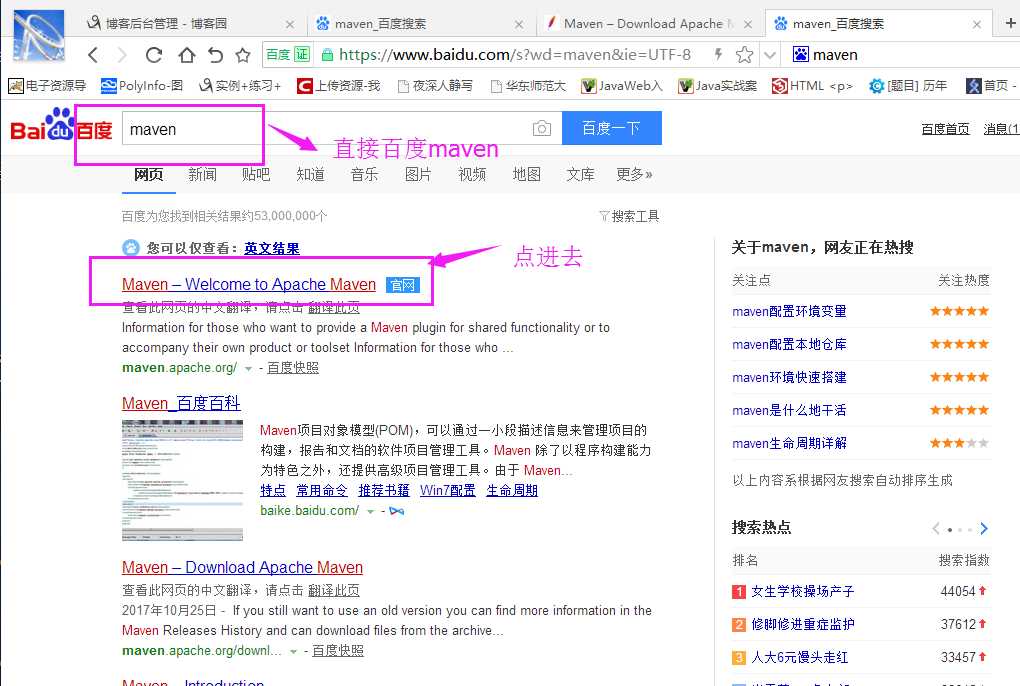
Task: Open 常用命令 sublink
Action: [x=321, y=490]
